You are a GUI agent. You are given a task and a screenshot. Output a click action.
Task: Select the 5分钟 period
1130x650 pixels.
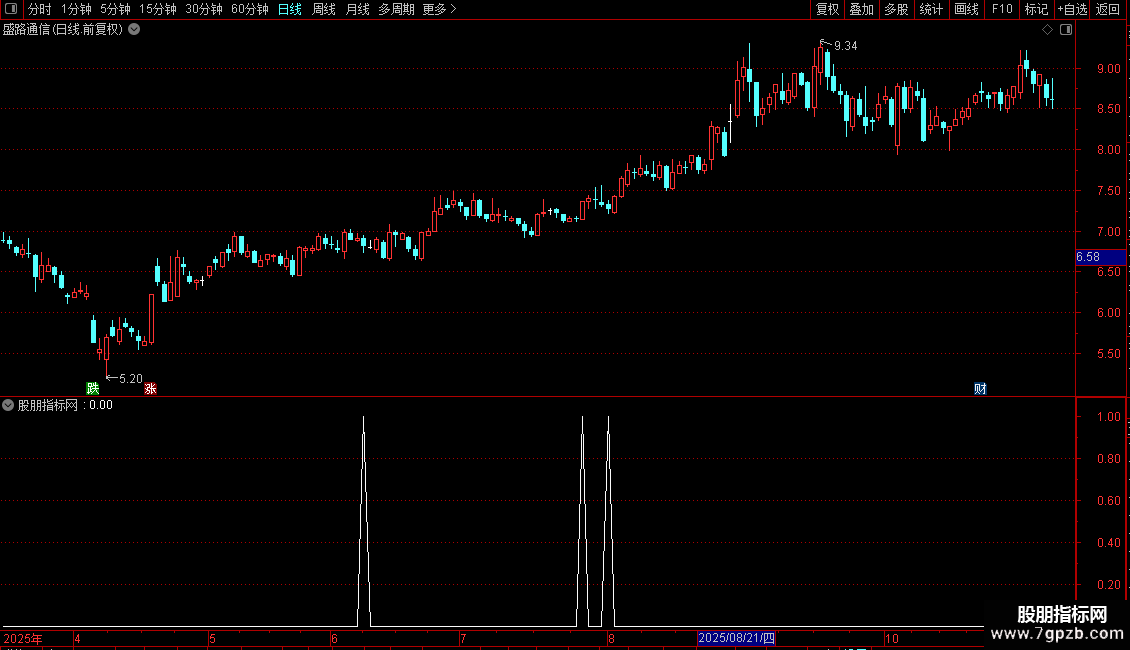(115, 9)
